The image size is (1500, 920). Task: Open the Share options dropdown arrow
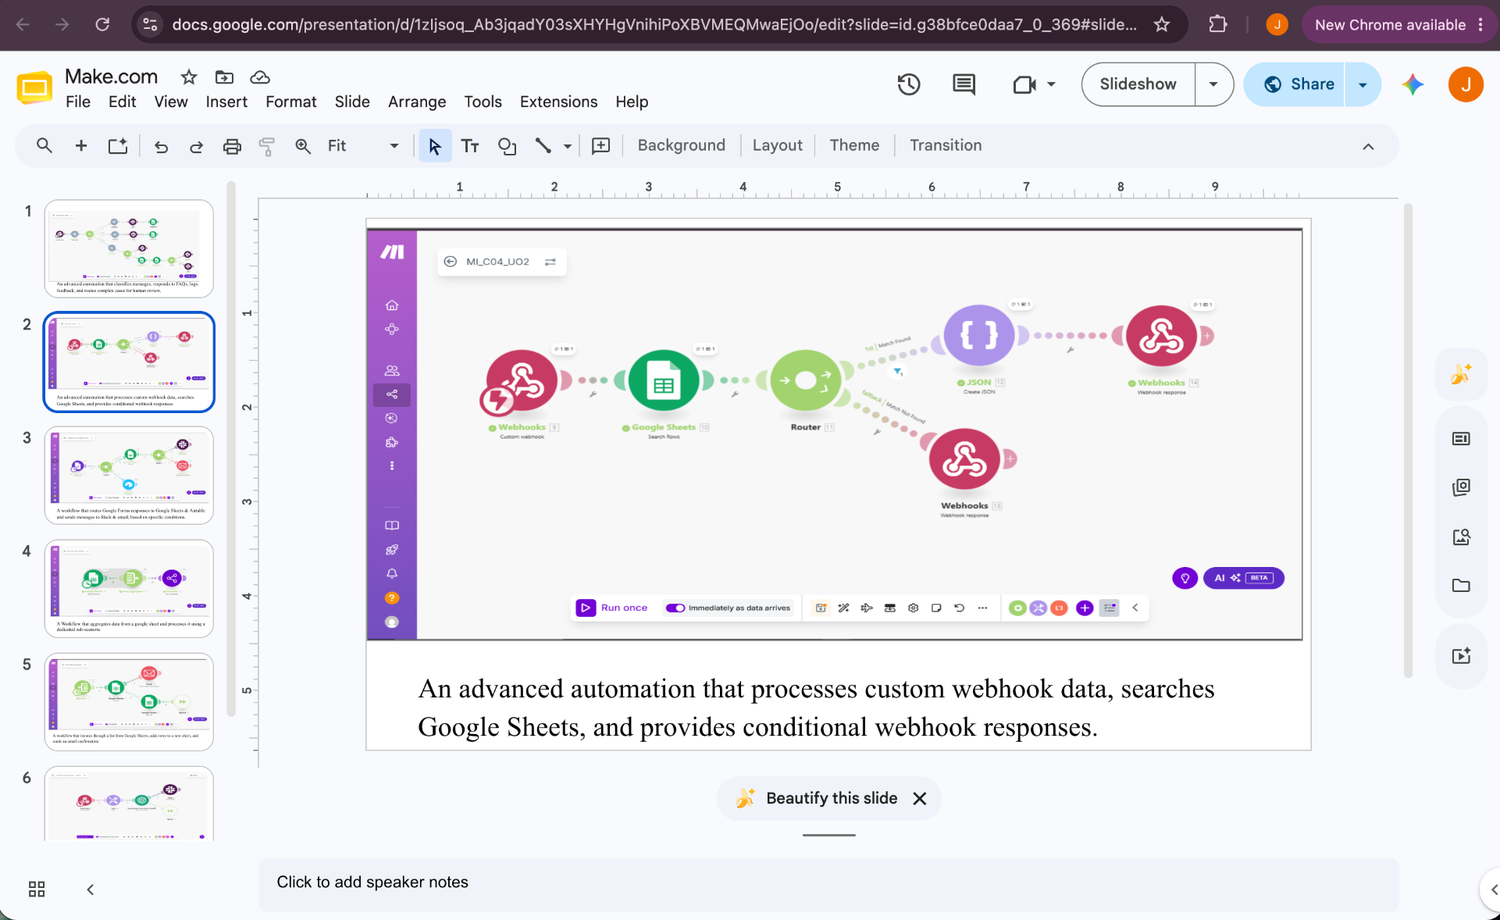1363,85
